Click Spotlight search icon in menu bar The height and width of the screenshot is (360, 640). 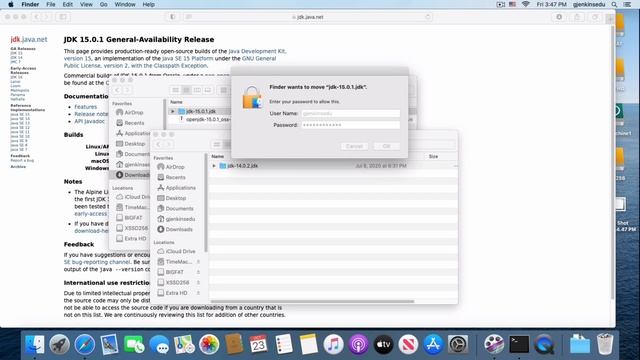tap(614, 4)
